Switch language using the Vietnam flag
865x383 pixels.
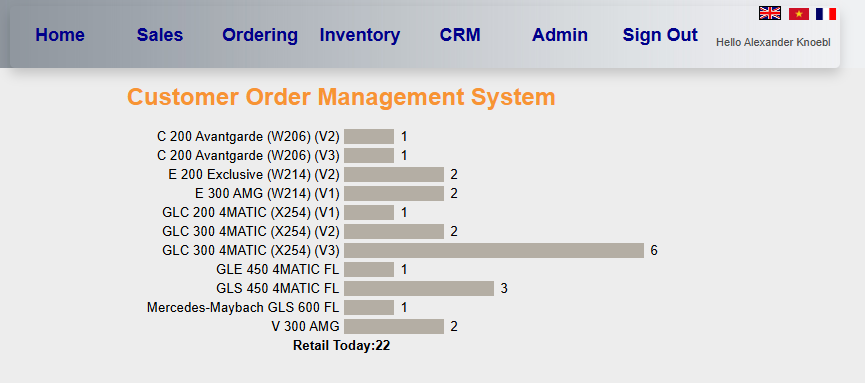coord(798,13)
